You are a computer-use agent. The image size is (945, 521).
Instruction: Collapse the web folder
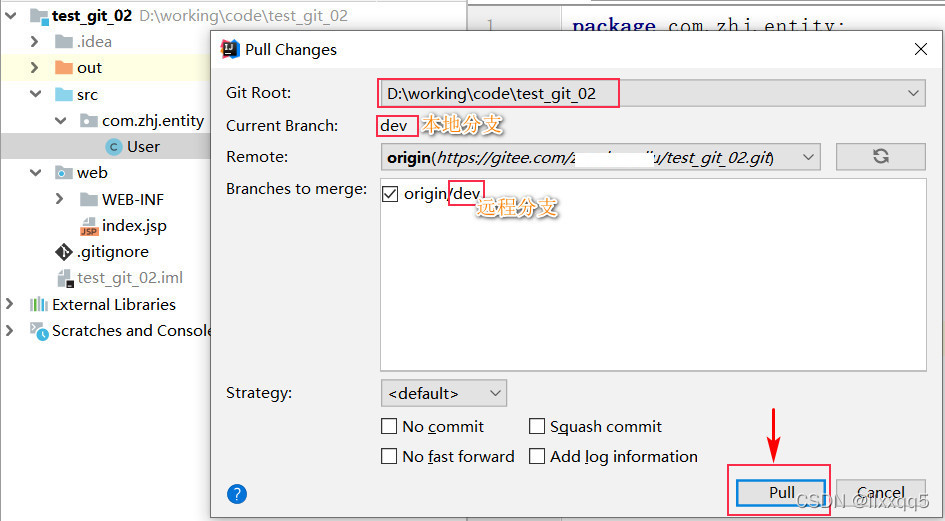pos(36,173)
